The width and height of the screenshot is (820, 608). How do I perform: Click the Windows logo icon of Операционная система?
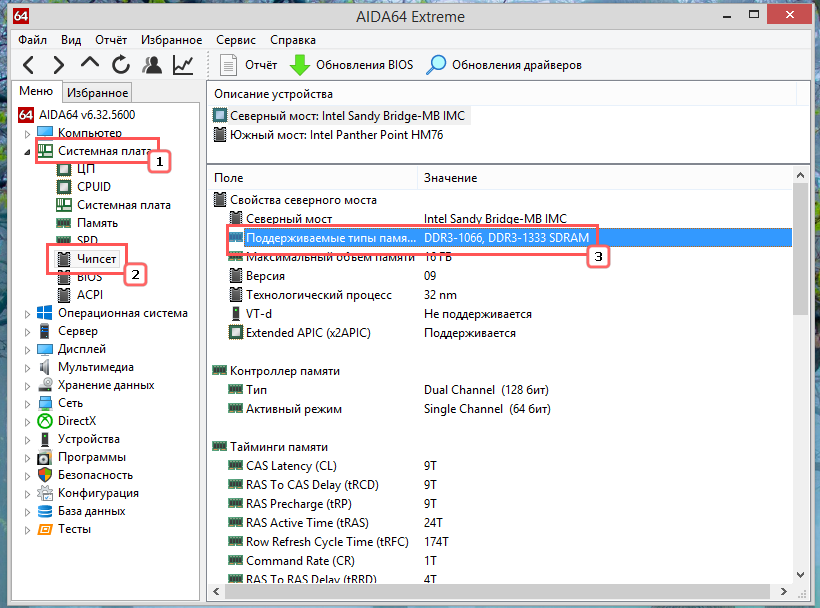pos(44,313)
